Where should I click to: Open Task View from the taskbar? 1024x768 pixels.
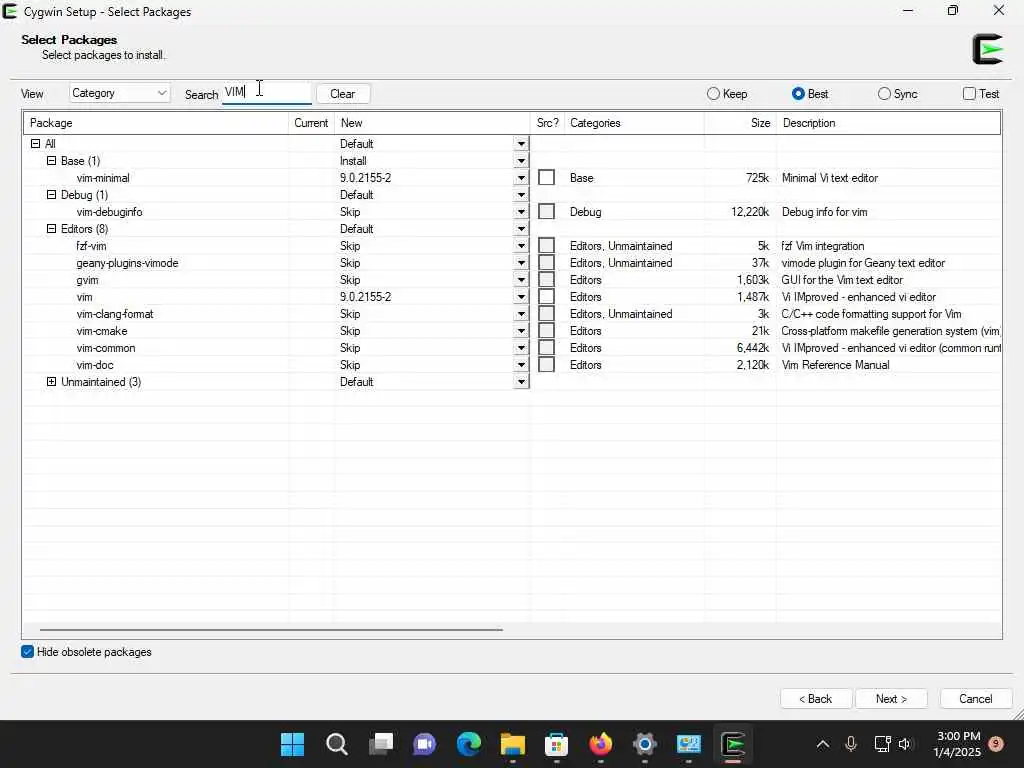coord(381,744)
